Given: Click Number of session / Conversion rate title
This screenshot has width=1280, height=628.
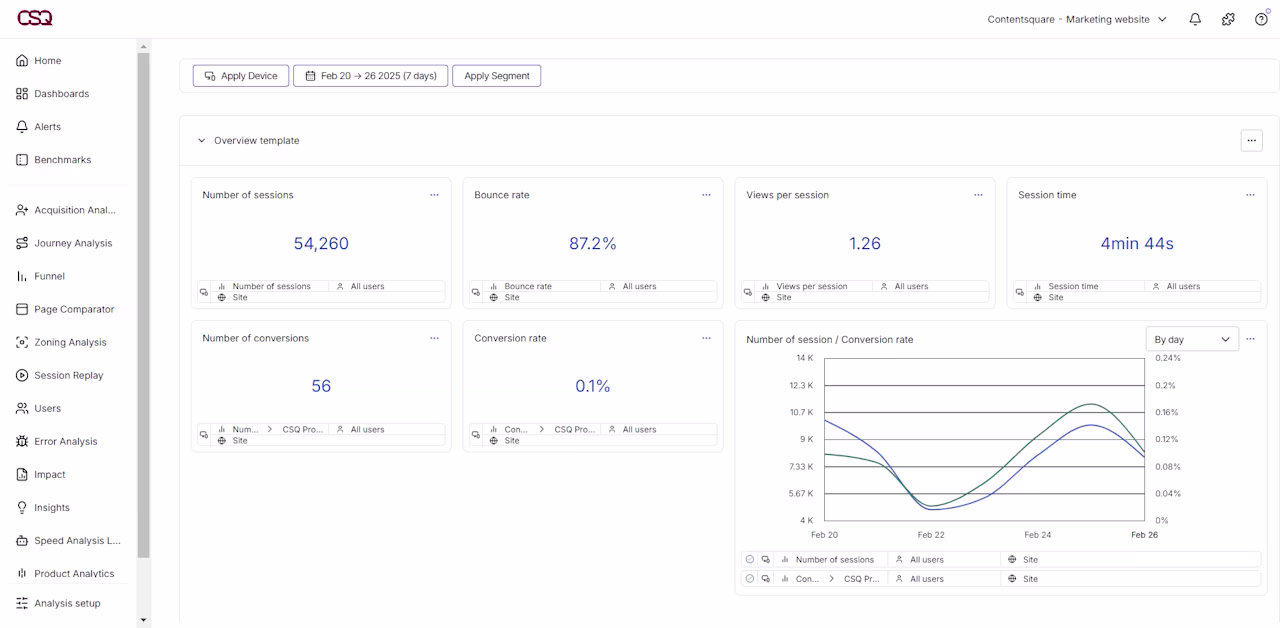Looking at the screenshot, I should click(x=830, y=339).
